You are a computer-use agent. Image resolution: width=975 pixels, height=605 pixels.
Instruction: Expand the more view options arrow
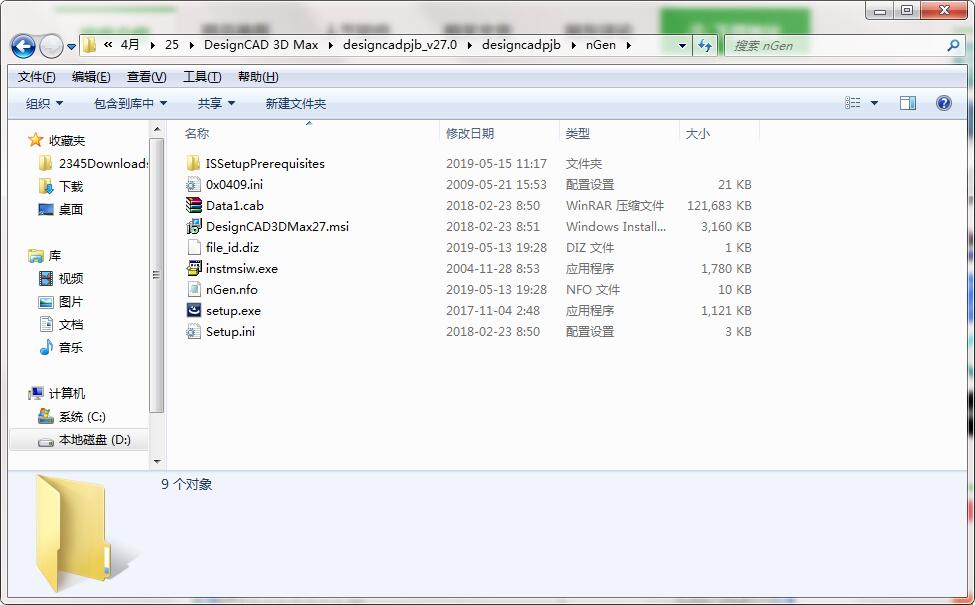[874, 103]
